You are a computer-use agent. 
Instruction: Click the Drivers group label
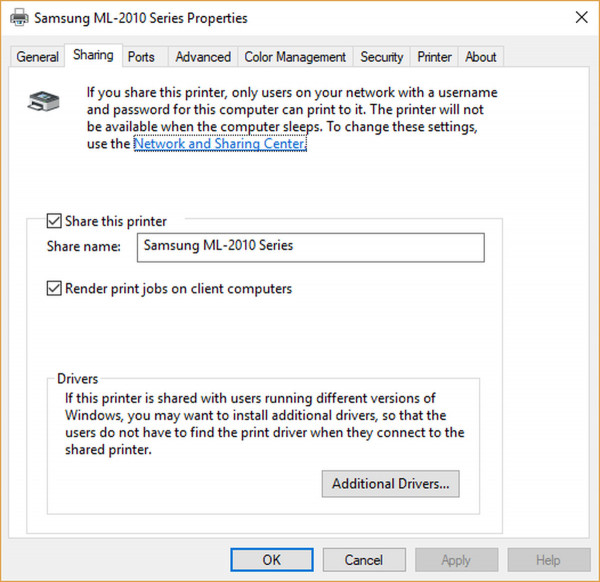[x=78, y=379]
